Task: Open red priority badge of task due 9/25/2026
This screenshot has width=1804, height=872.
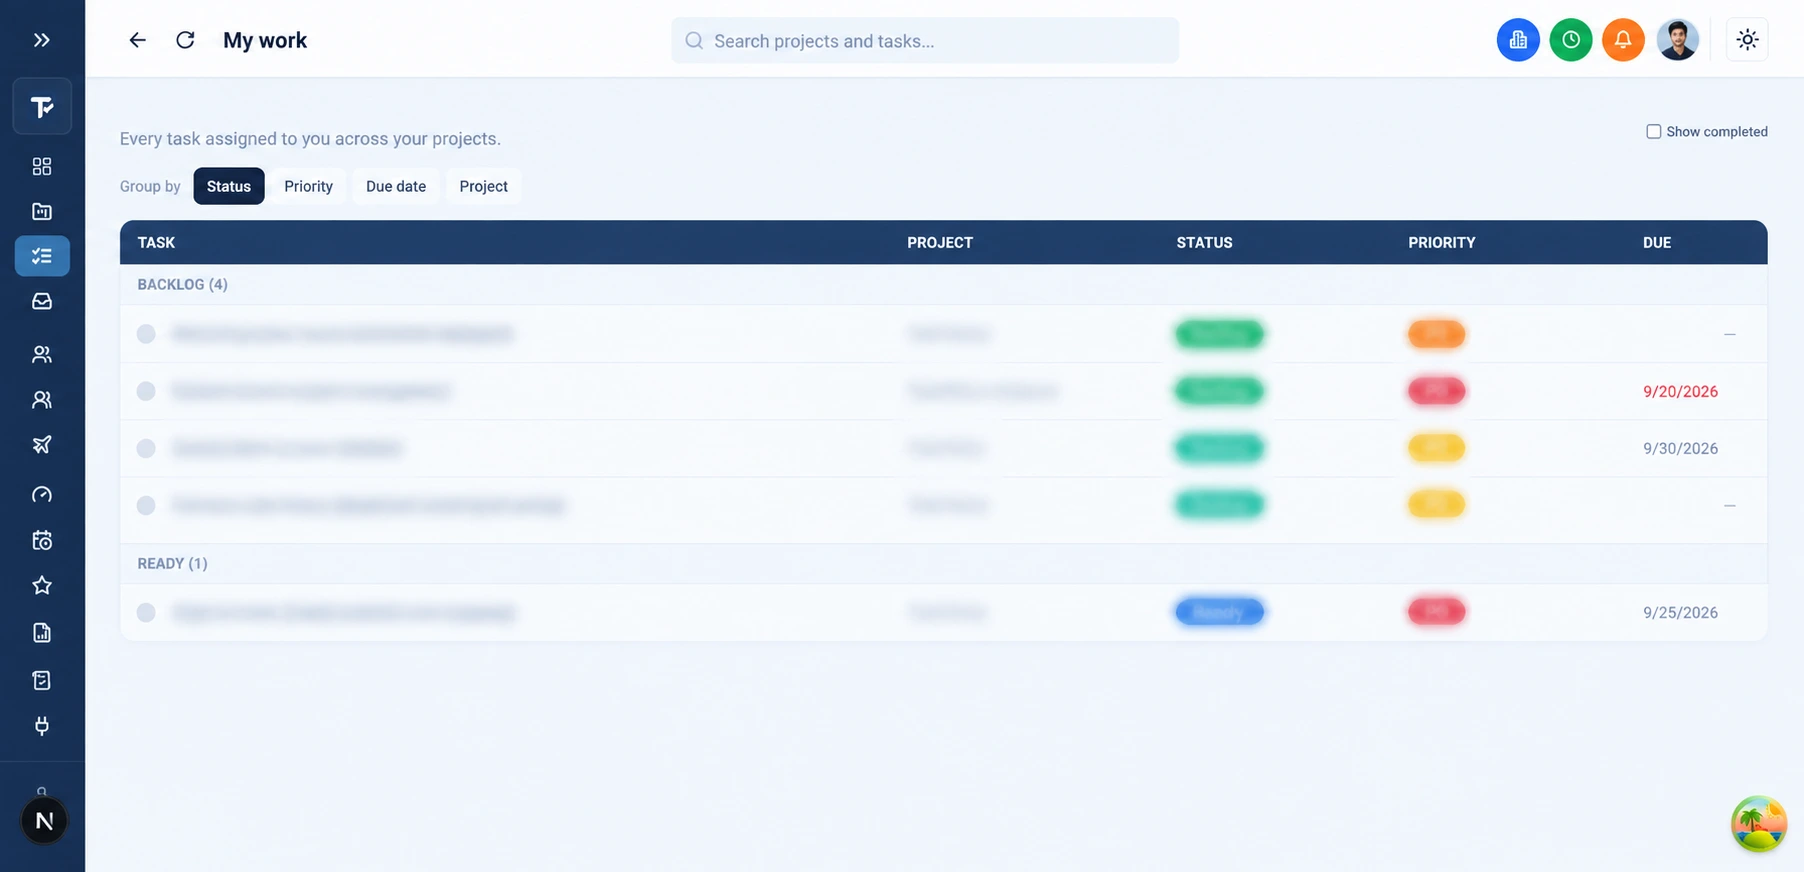Action: pos(1436,612)
